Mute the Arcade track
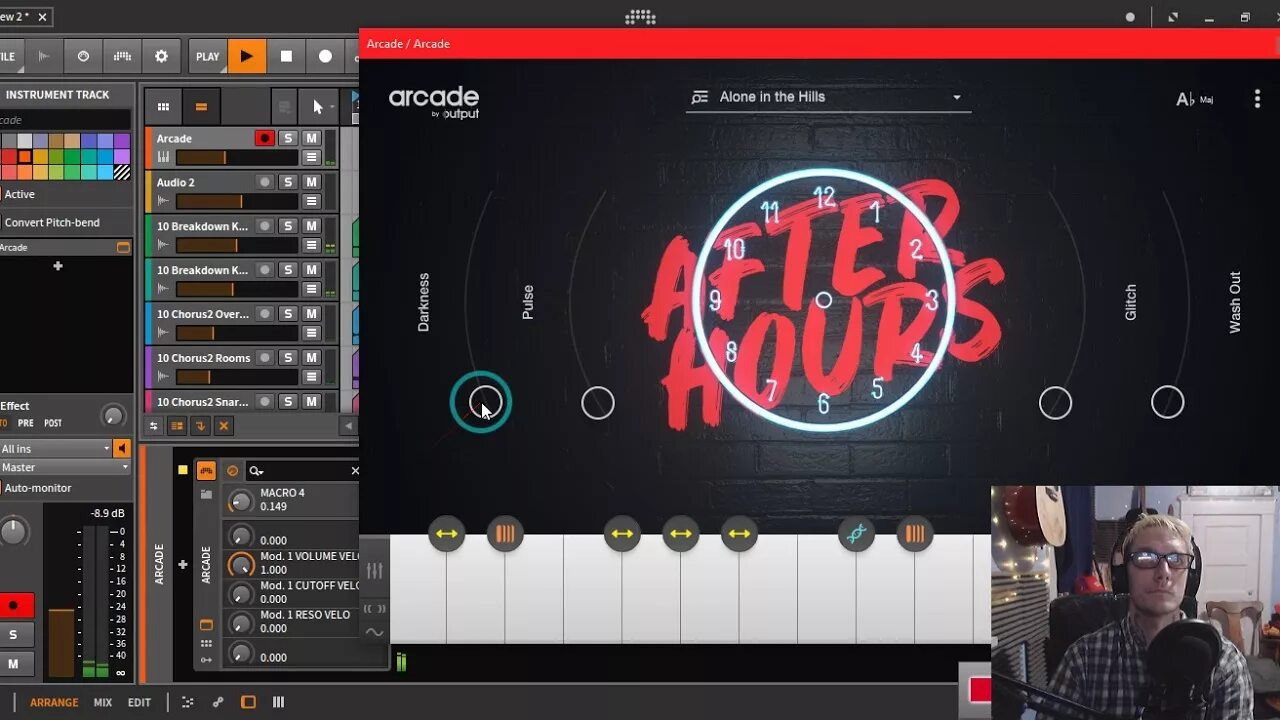1280x720 pixels. [311, 138]
